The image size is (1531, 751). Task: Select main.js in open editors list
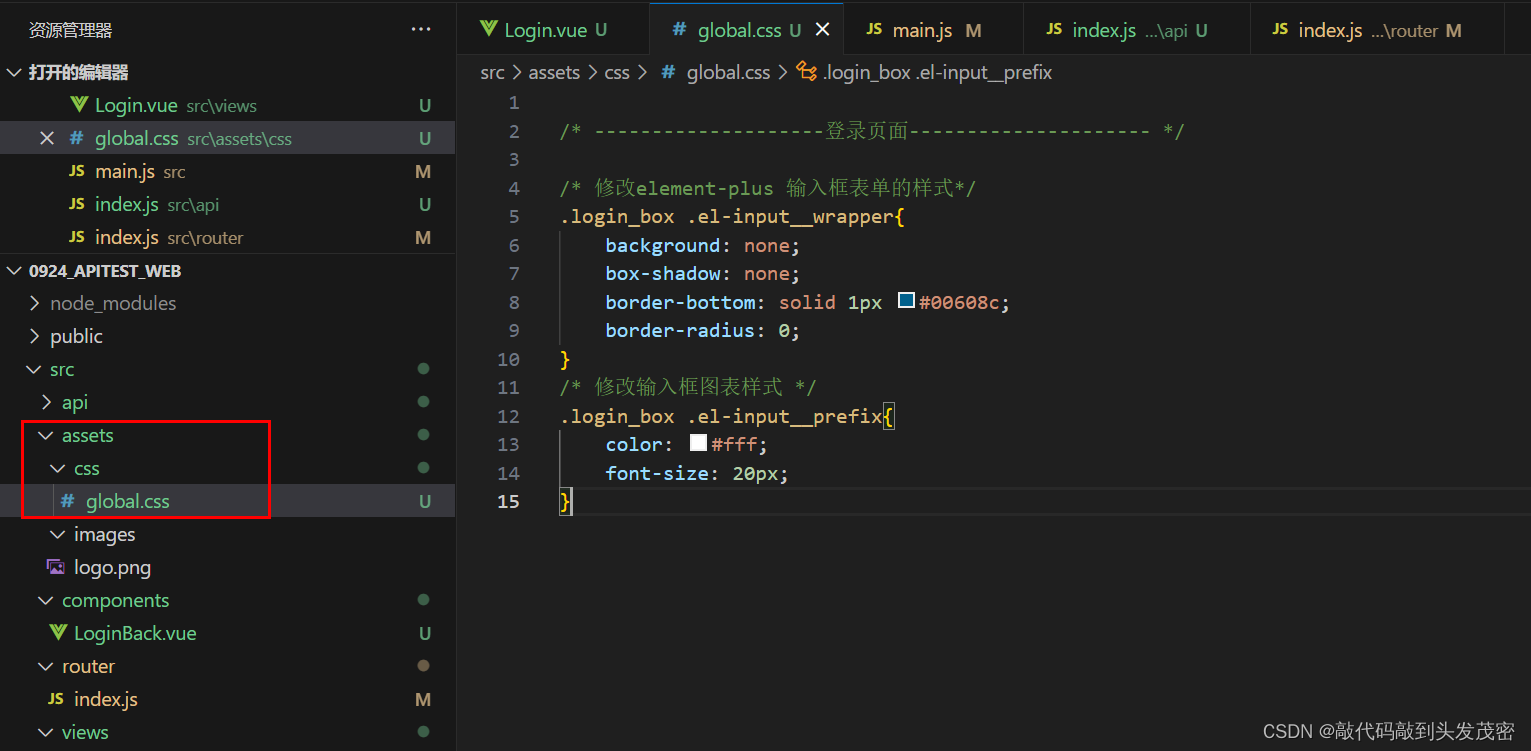[228, 172]
